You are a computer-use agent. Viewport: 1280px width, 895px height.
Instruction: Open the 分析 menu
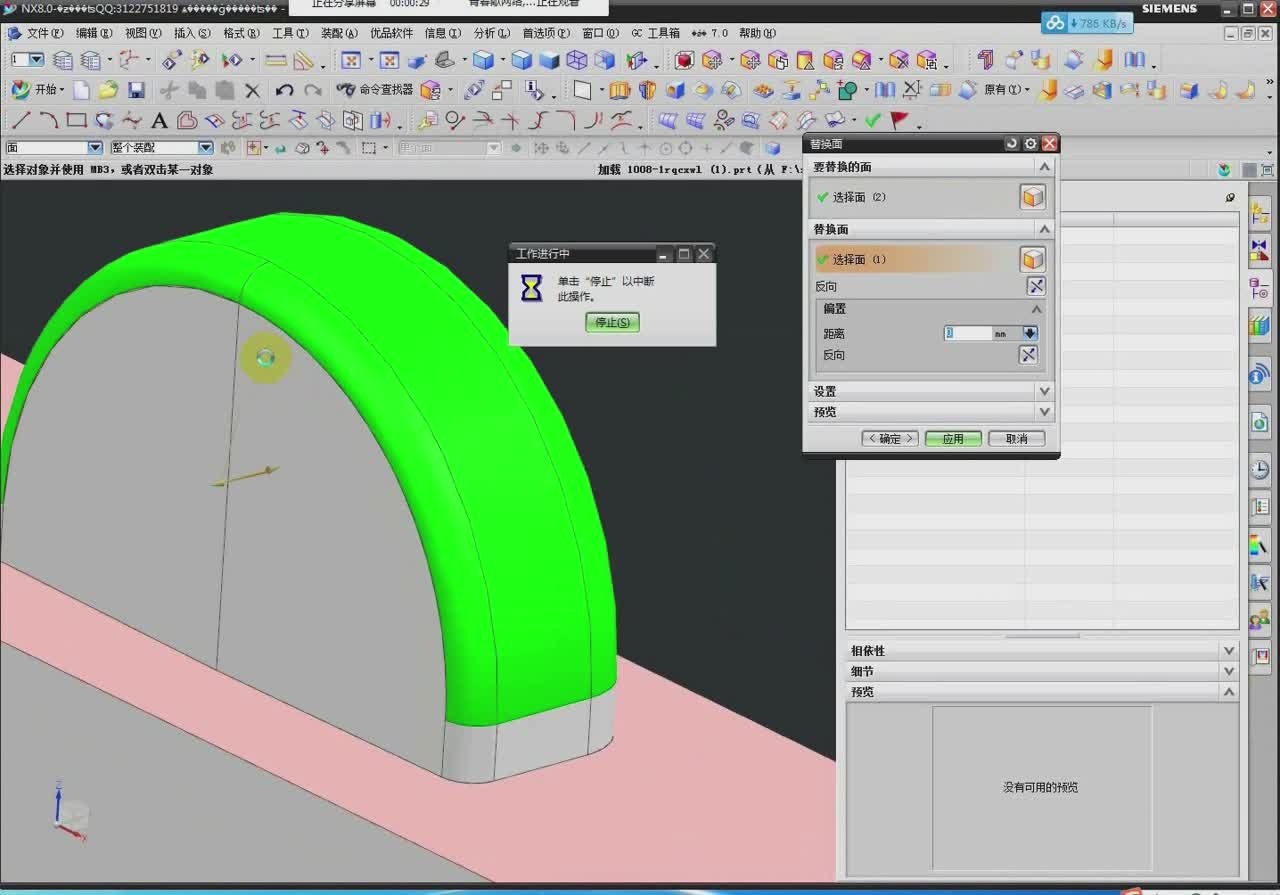(491, 33)
